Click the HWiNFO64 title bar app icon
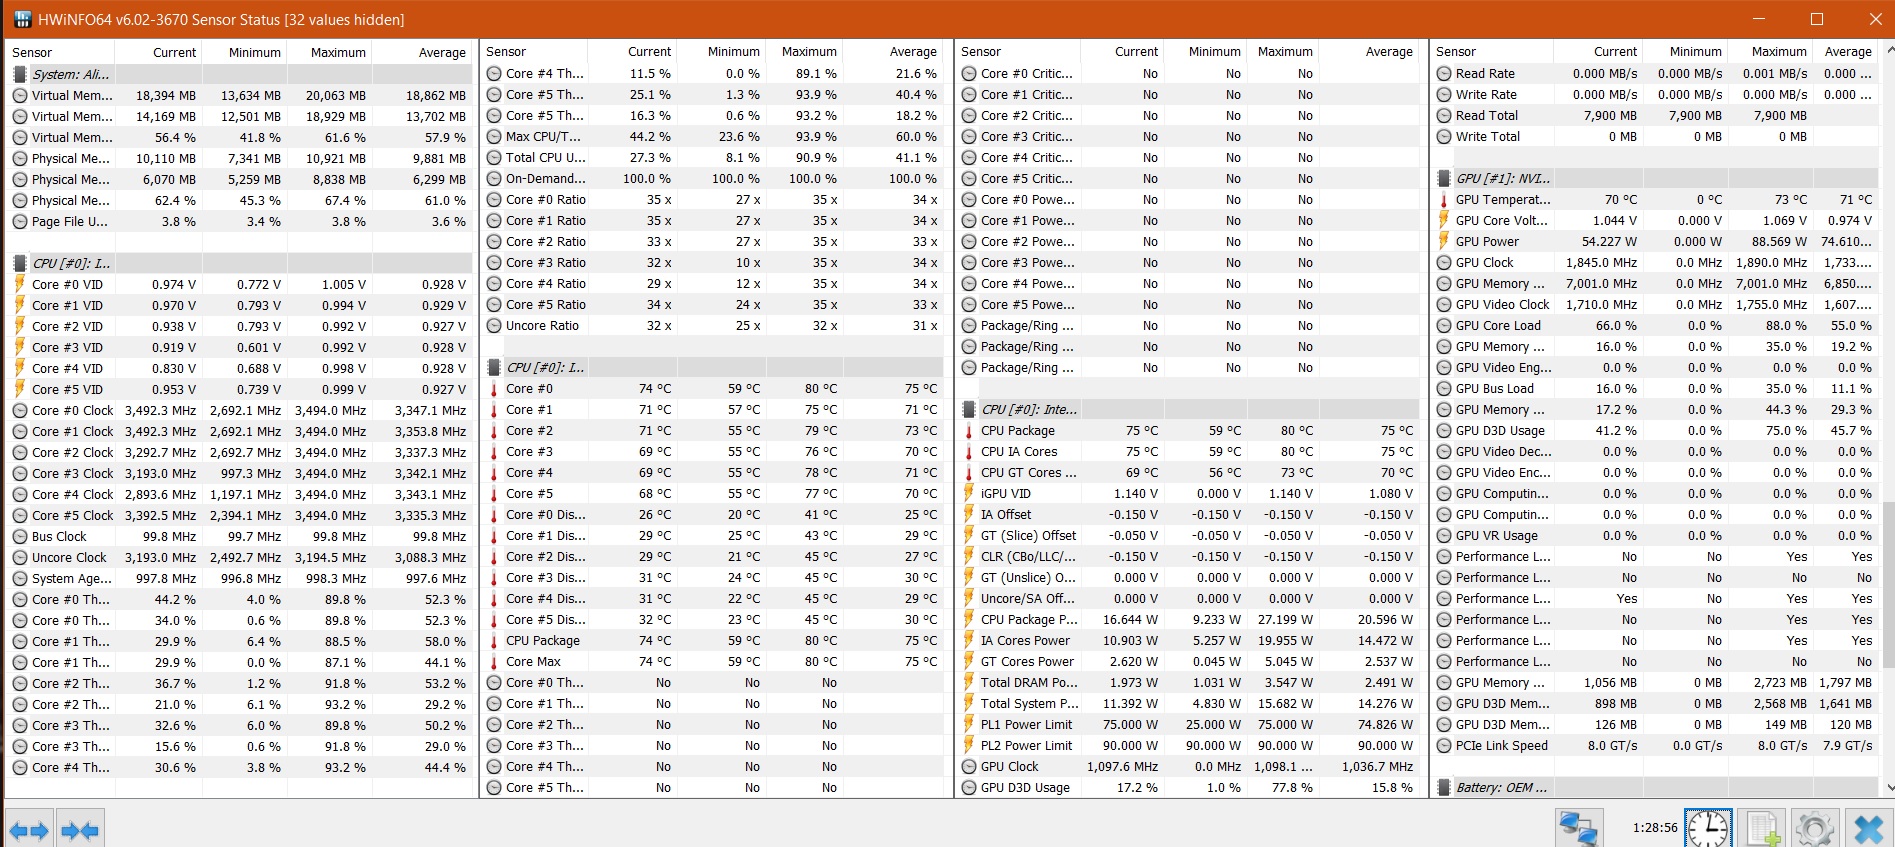Viewport: 1895px width, 847px height. (22, 19)
